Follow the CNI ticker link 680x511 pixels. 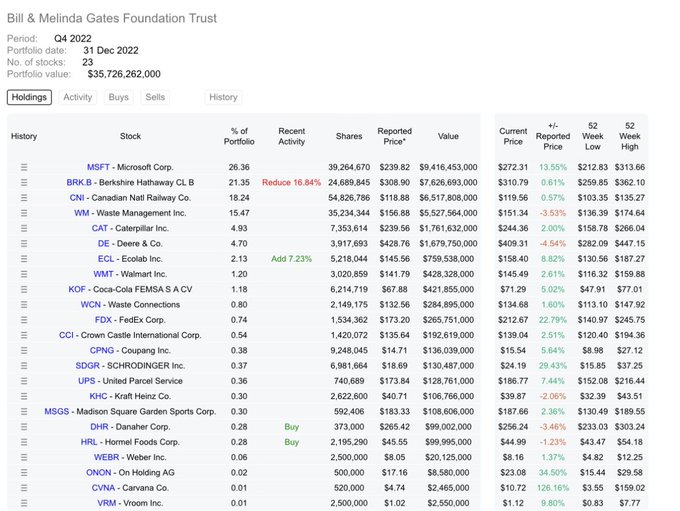click(x=77, y=197)
